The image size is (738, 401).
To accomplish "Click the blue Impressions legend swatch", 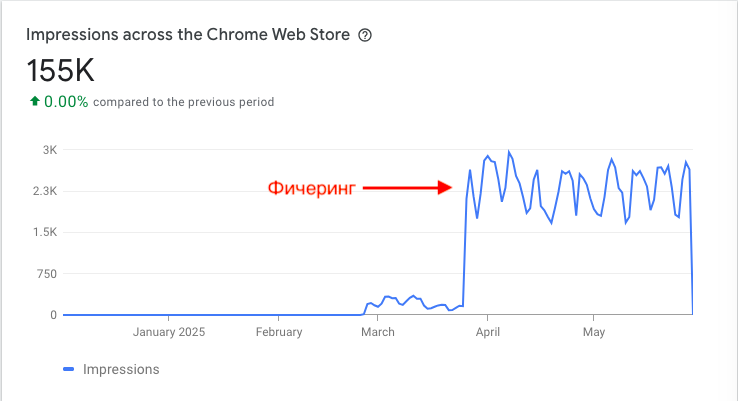I will click(68, 369).
